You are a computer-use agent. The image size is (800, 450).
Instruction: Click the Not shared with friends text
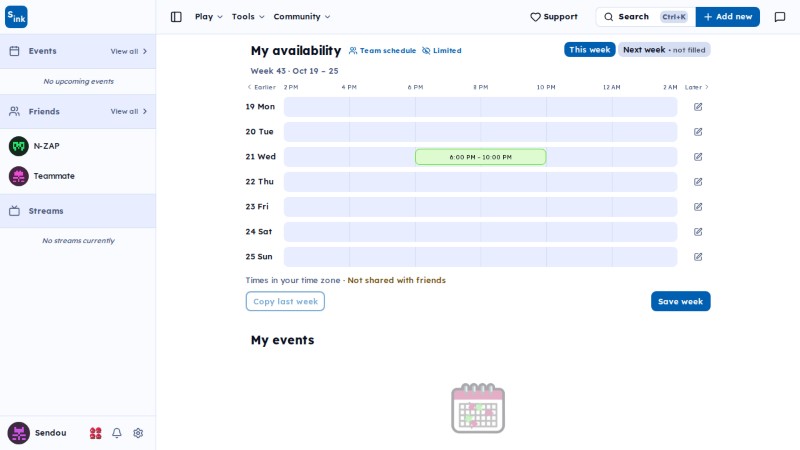[x=396, y=280]
